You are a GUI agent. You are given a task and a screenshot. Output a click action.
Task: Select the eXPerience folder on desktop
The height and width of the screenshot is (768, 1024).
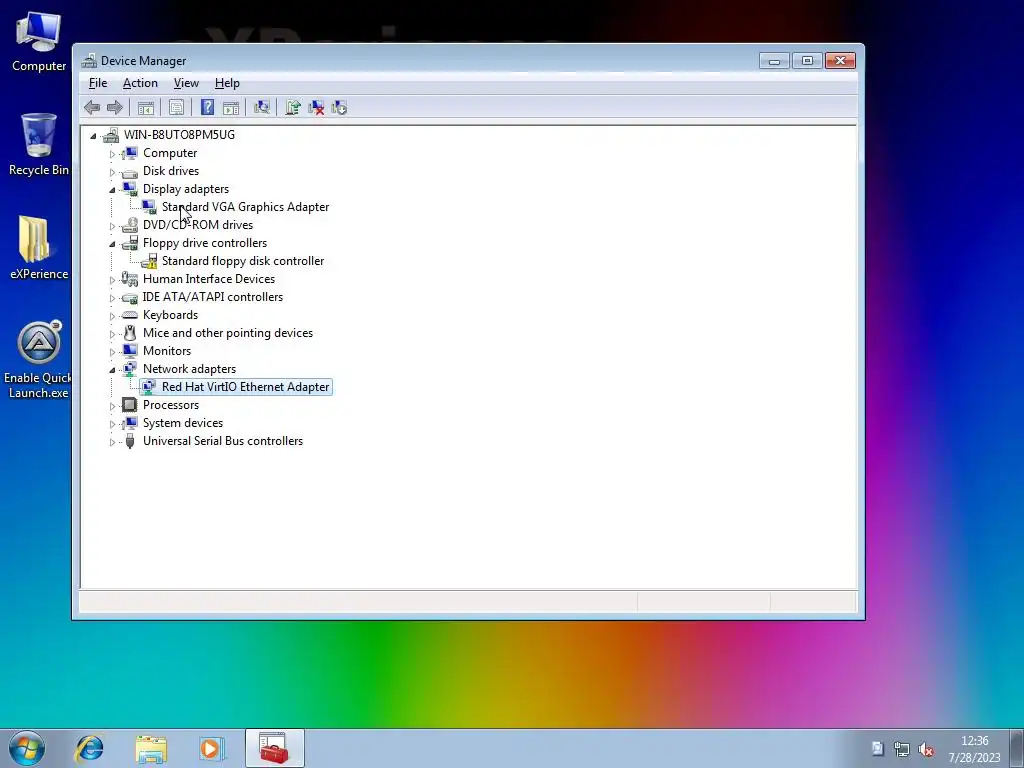pyautogui.click(x=39, y=248)
